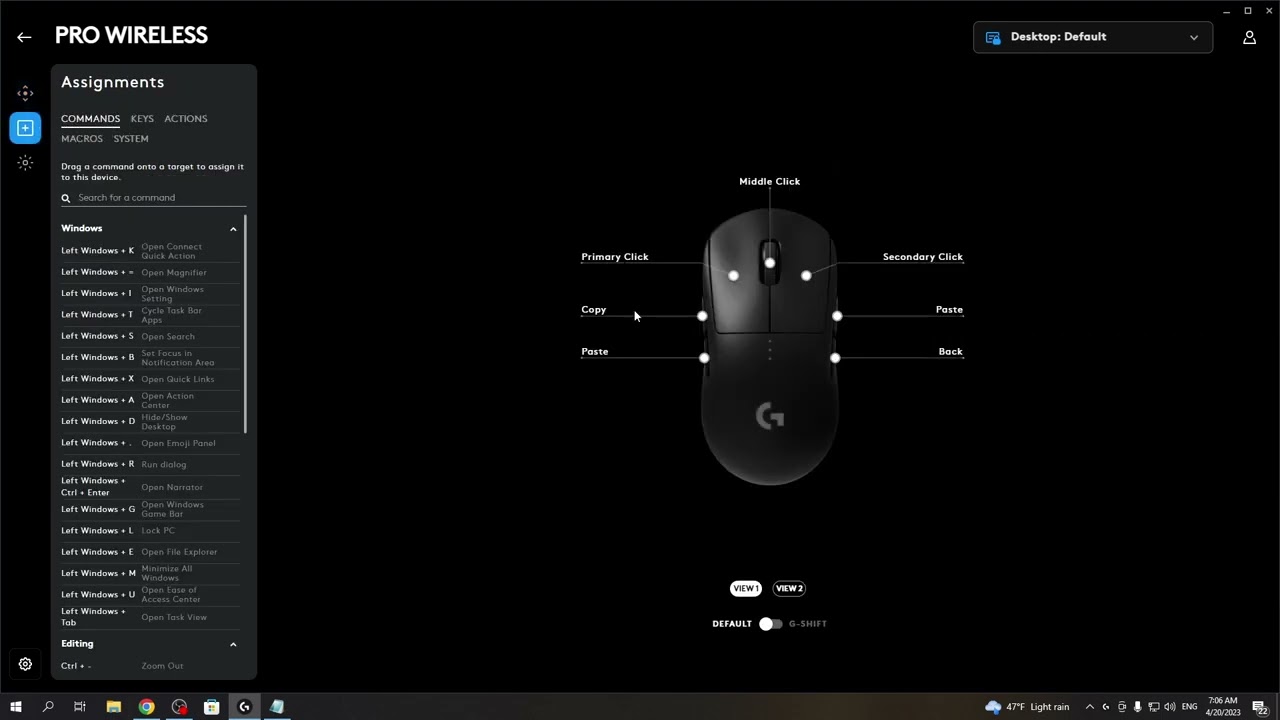Click the microphone icon in system tray
This screenshot has width=1280, height=720.
point(1137,707)
